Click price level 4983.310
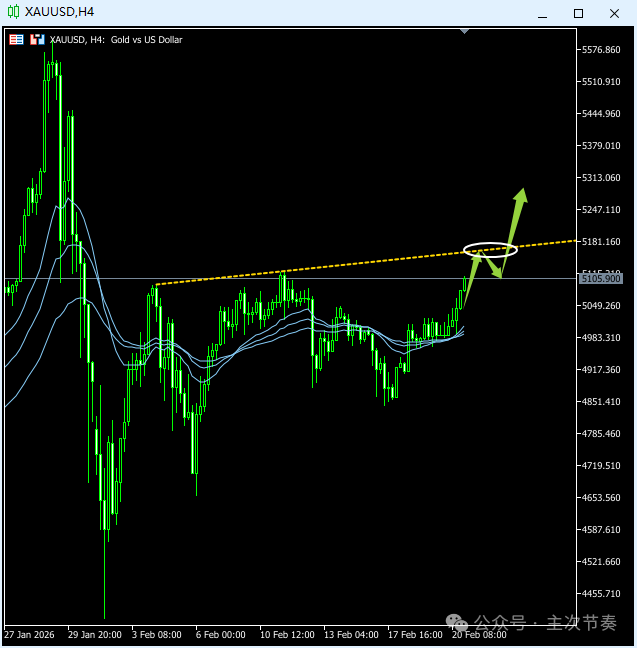This screenshot has width=637, height=648. pyautogui.click(x=601, y=338)
